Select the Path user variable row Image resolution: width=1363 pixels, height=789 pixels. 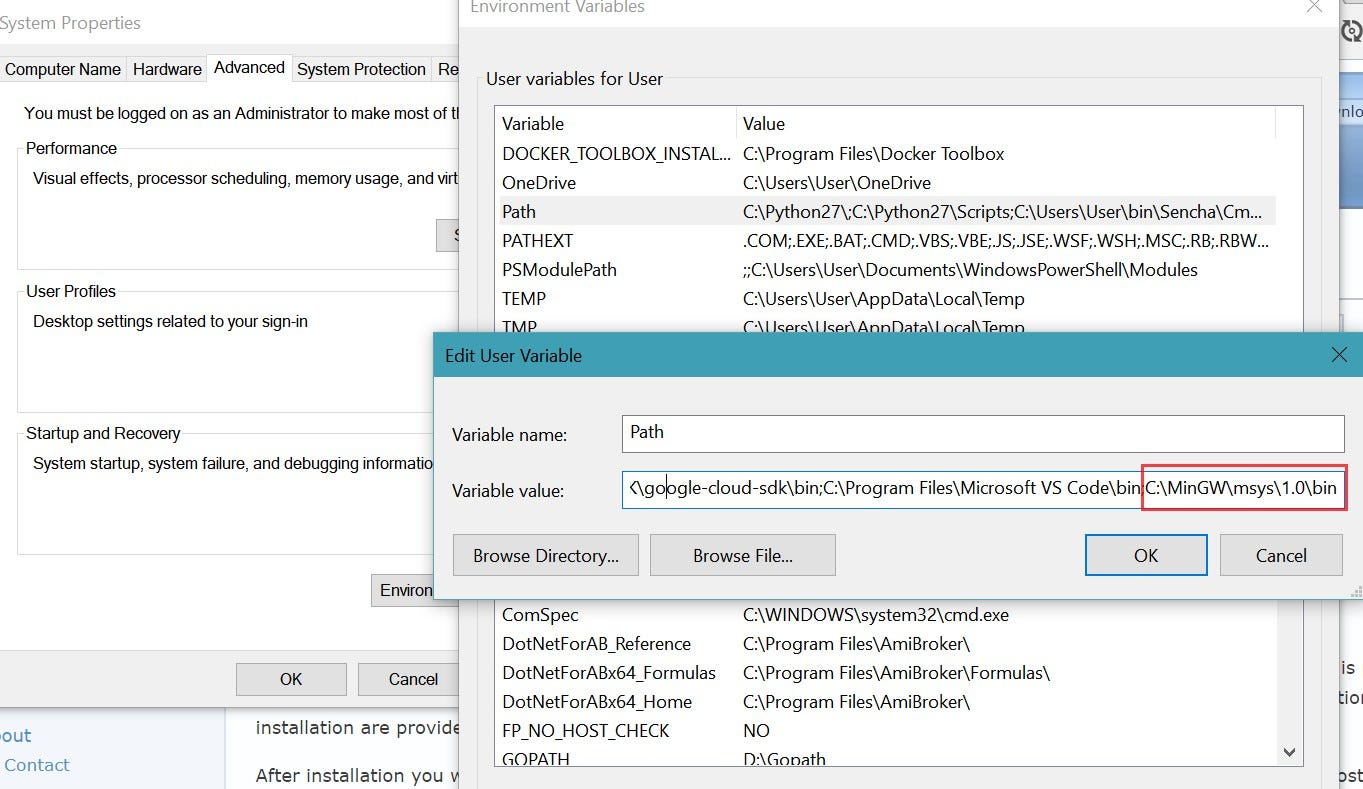coord(700,211)
